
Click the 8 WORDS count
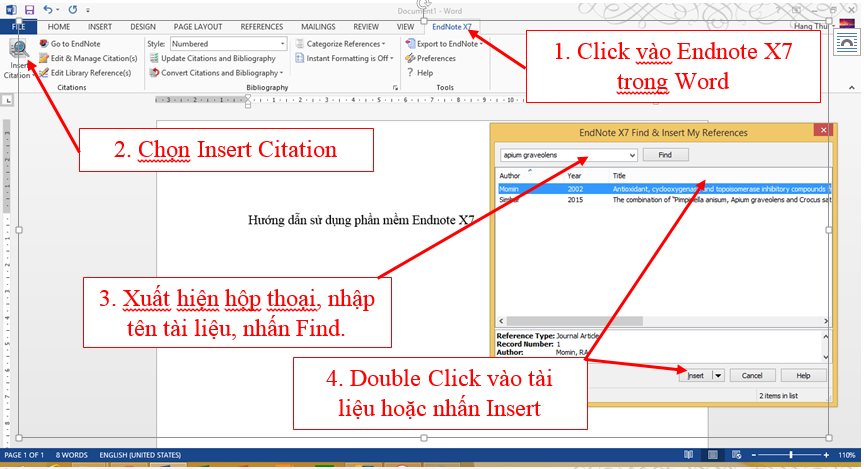click(x=72, y=455)
